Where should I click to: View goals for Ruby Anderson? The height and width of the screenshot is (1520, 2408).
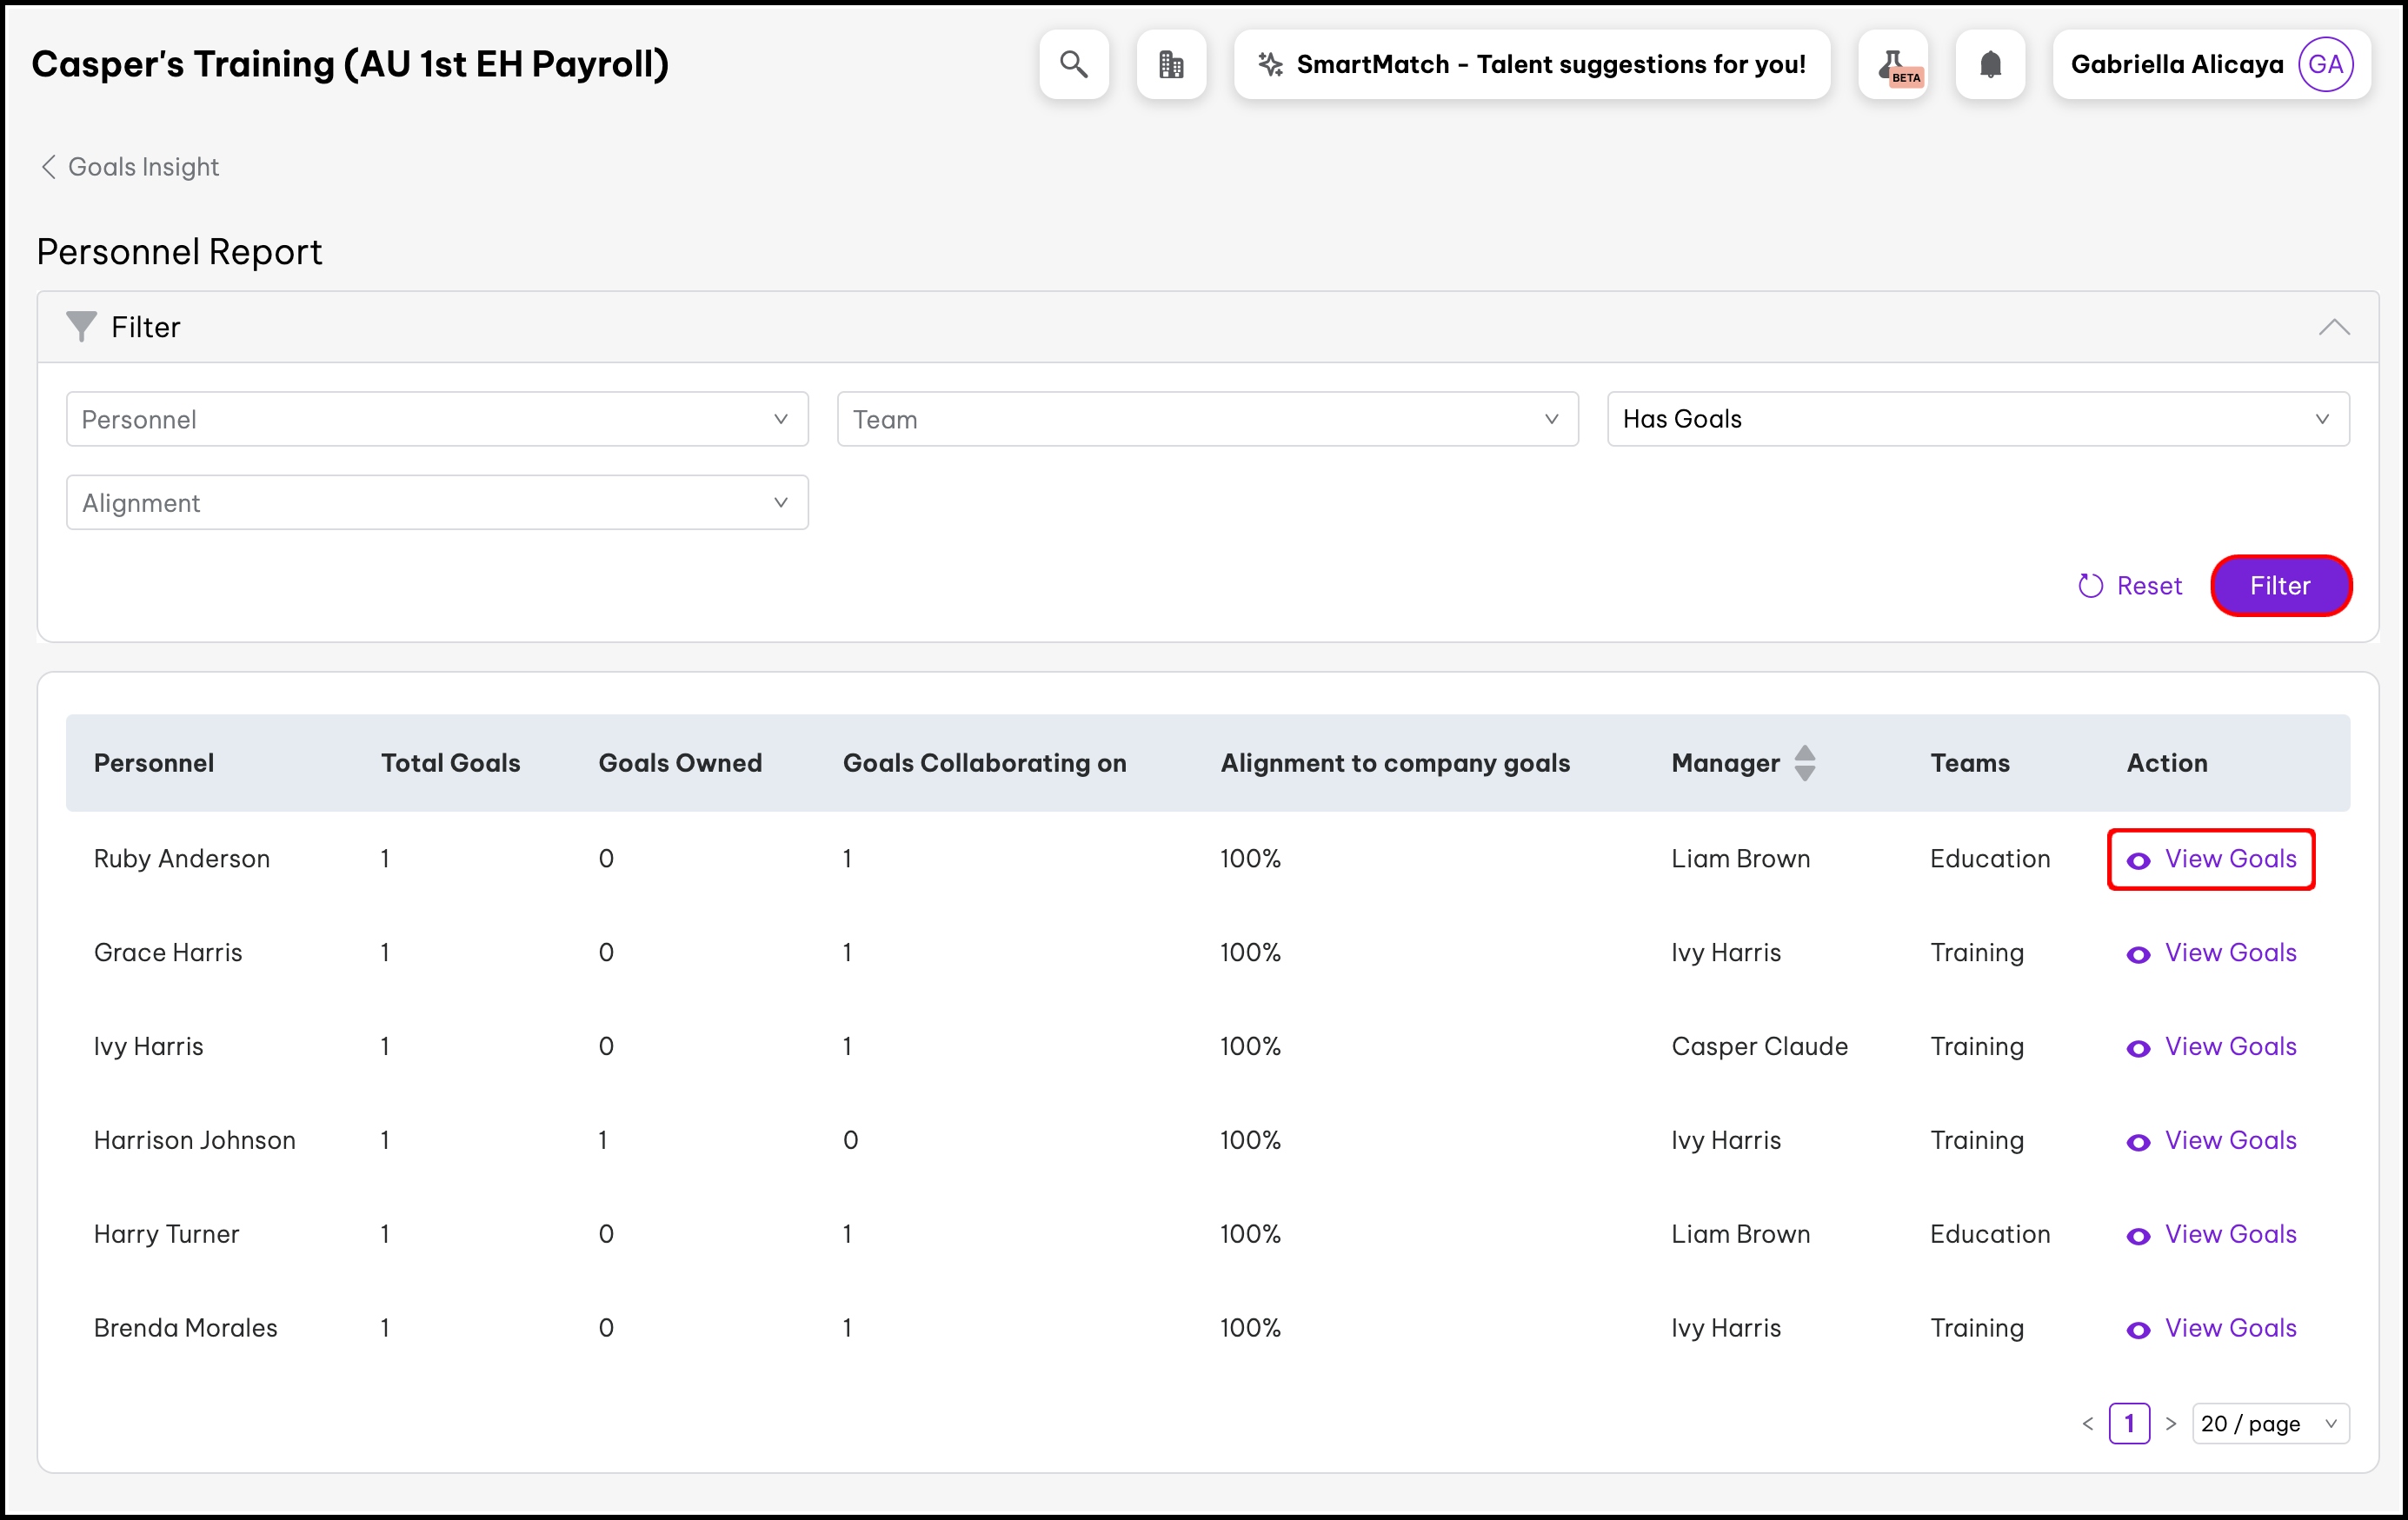[x=2211, y=859]
